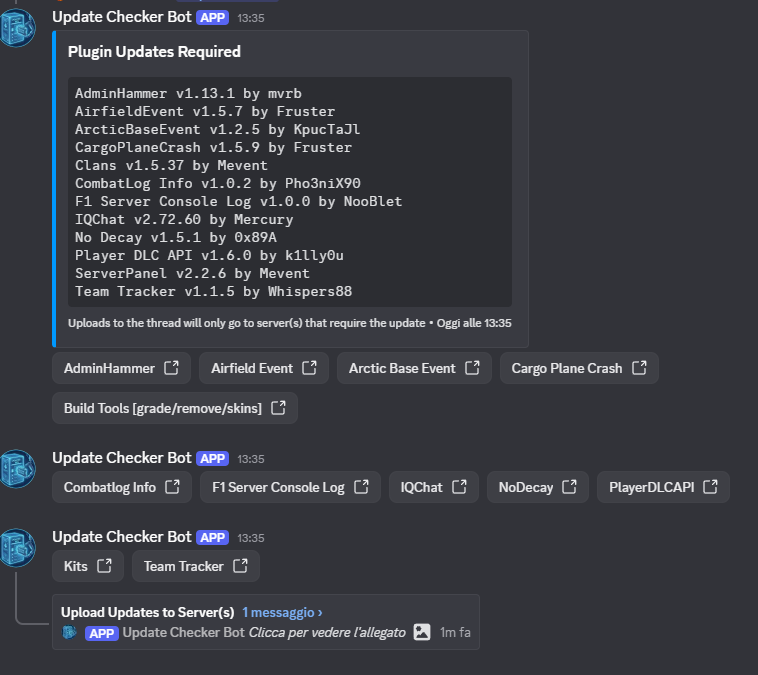
Task: Click the Update Checker Bot avatar at top
Action: click(18, 29)
